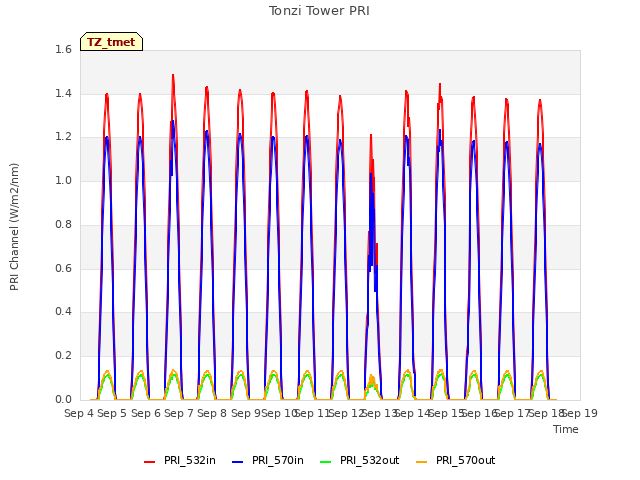Click the 0.6 y-axis tick label
This screenshot has width=640, height=480.
click(x=63, y=268)
